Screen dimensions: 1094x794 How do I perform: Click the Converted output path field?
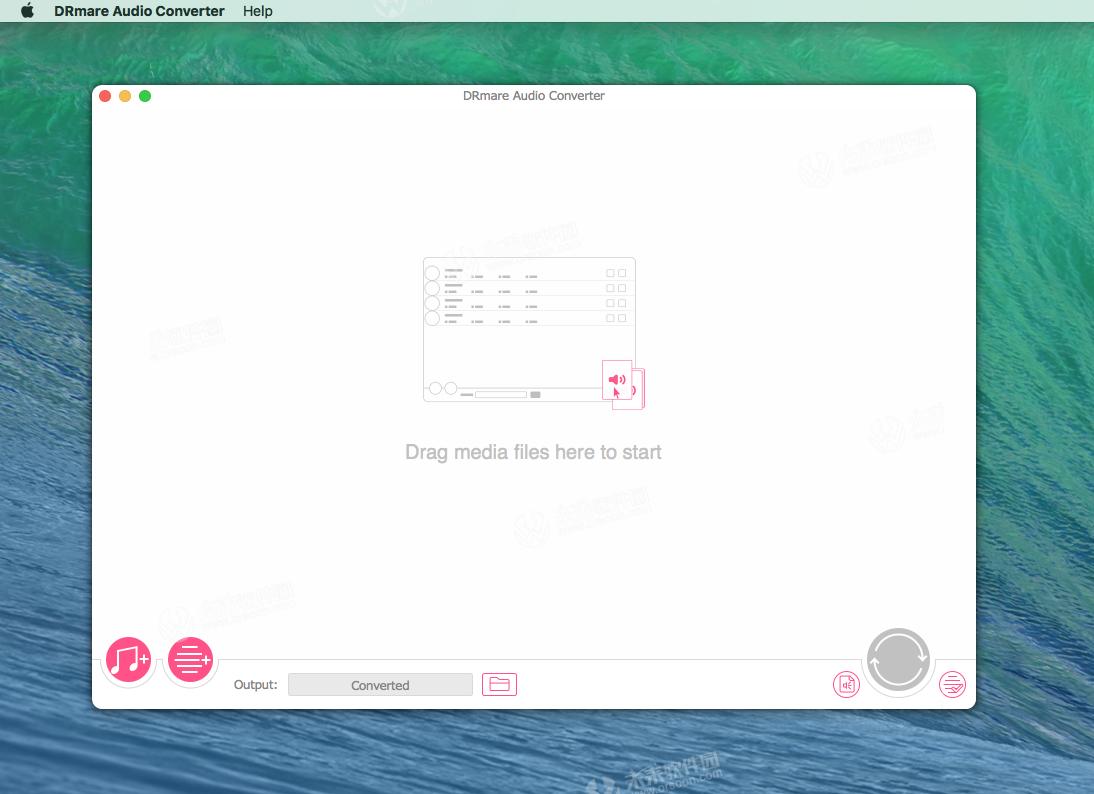[380, 684]
